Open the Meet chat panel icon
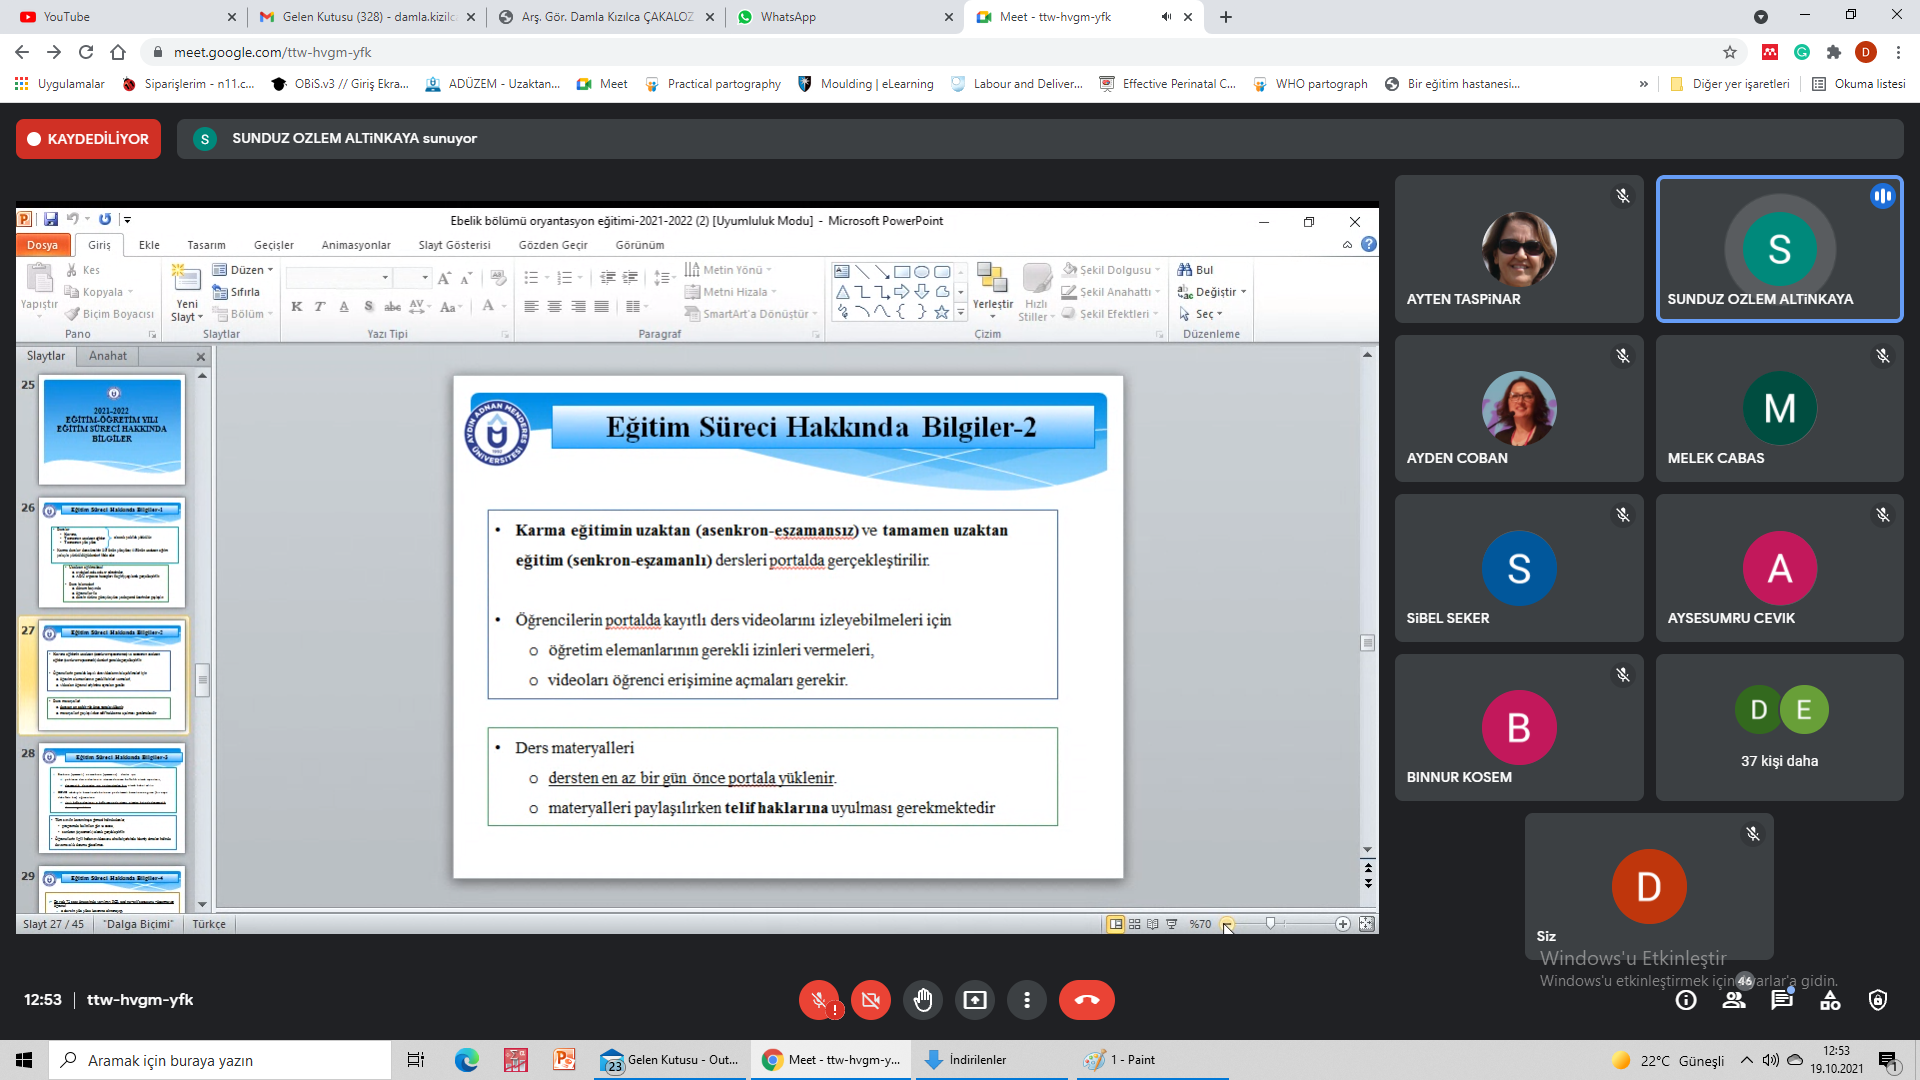 (1782, 1000)
